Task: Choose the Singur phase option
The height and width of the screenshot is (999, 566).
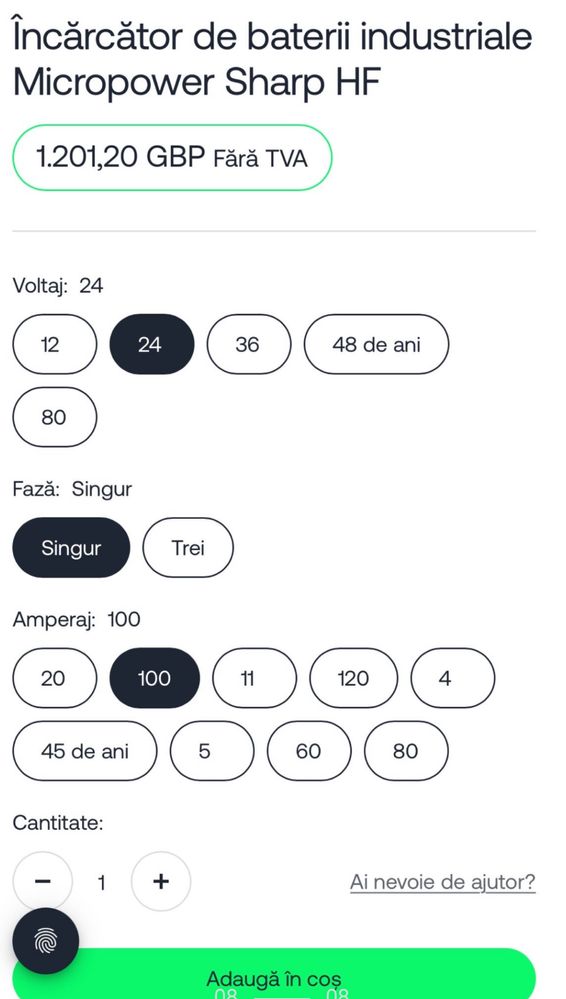Action: tap(71, 547)
